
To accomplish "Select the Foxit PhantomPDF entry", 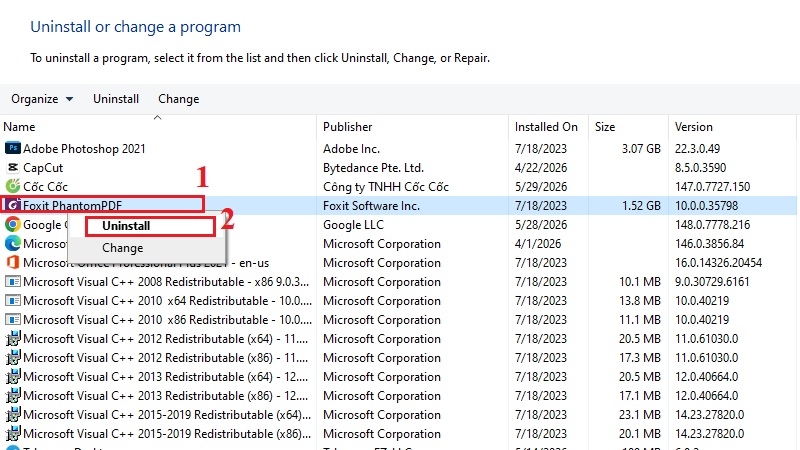I will pyautogui.click(x=398, y=206).
